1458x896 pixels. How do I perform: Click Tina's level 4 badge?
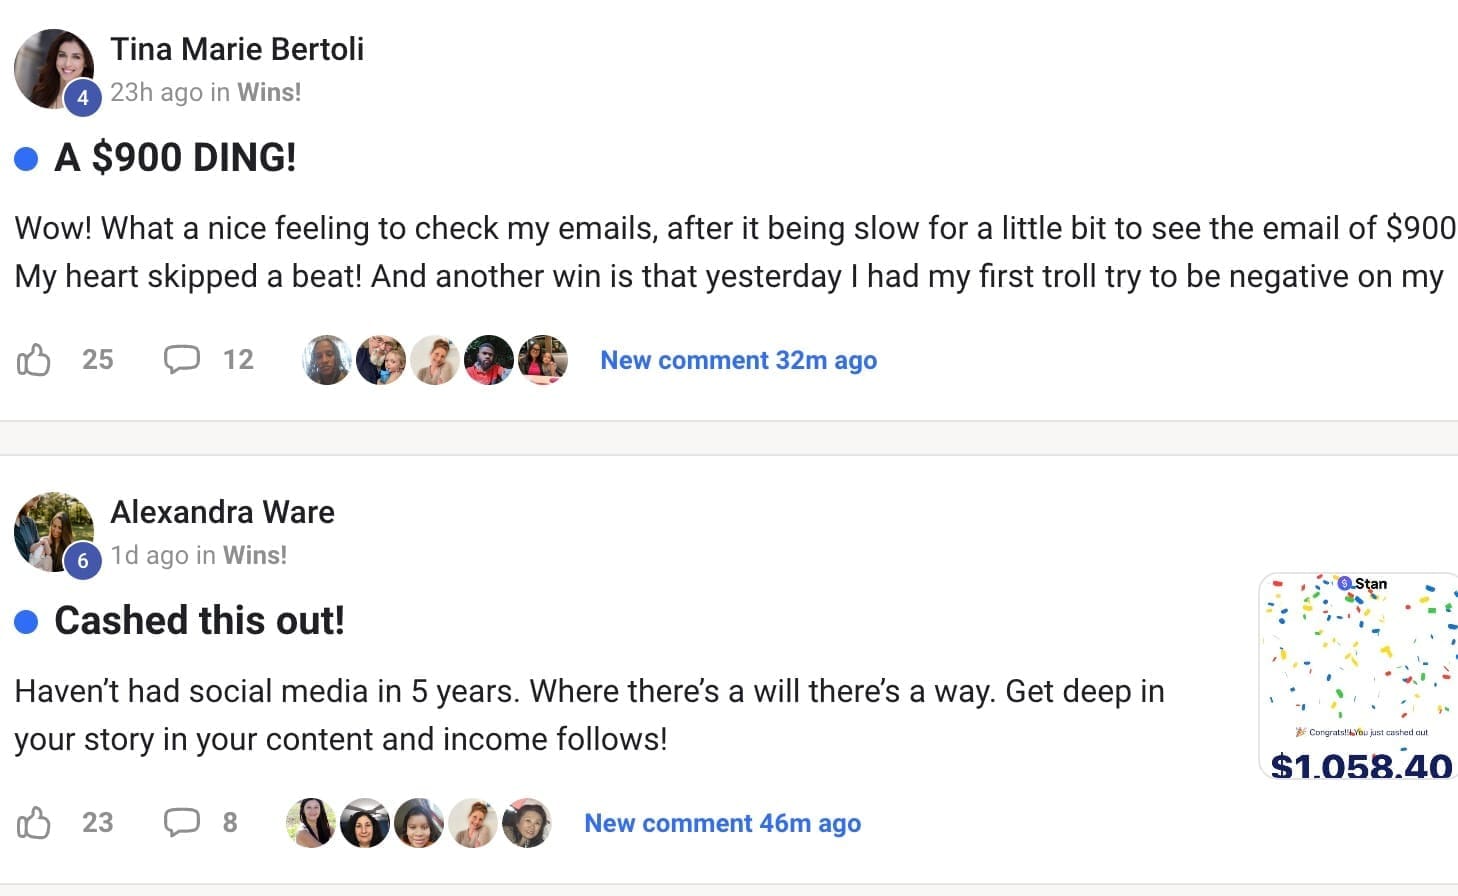[83, 97]
